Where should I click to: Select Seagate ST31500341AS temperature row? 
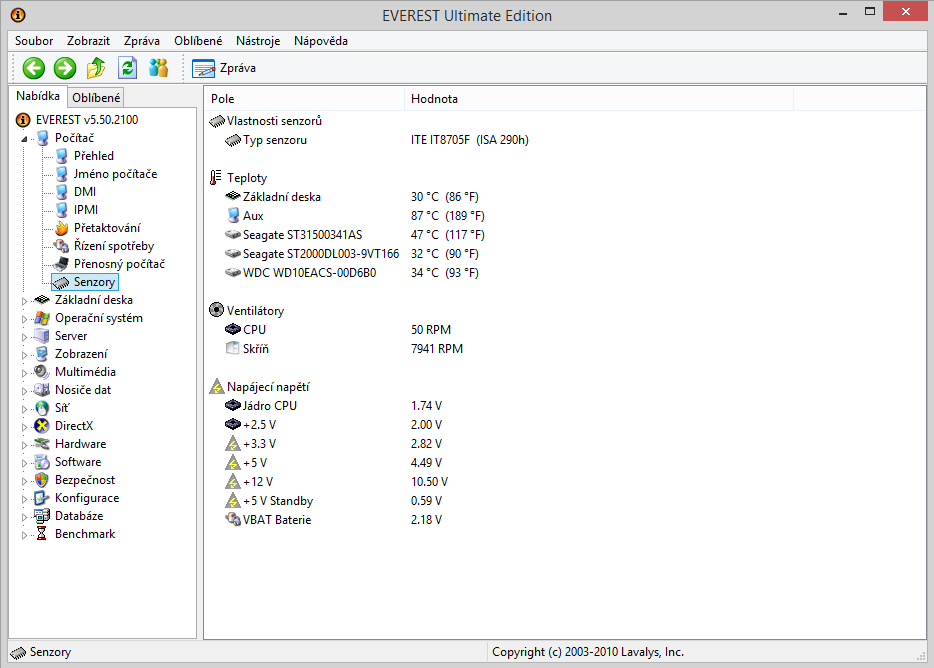356,235
